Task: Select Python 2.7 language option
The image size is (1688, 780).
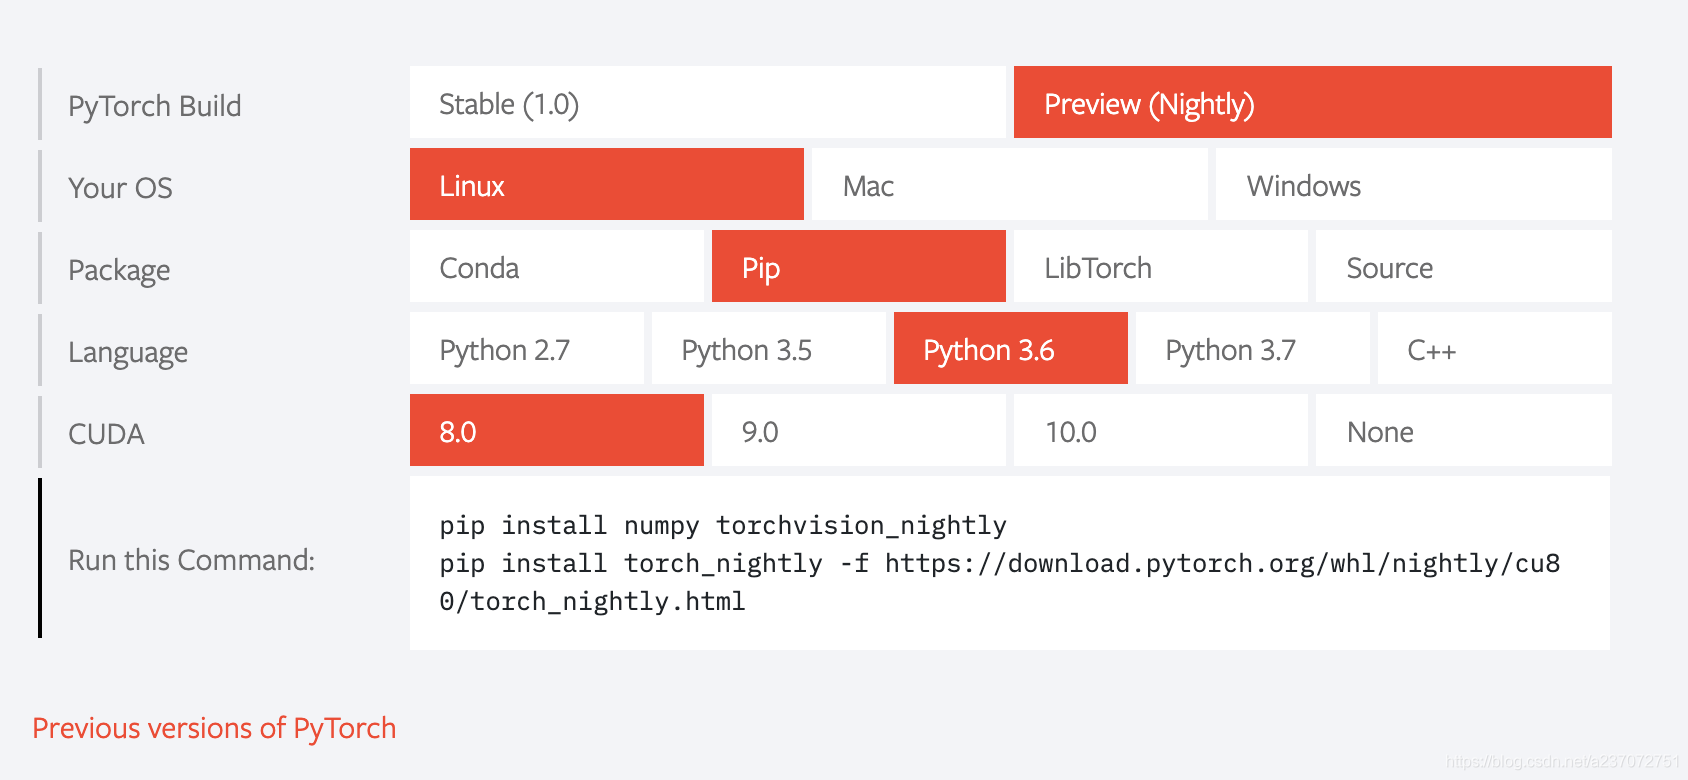Action: (526, 349)
